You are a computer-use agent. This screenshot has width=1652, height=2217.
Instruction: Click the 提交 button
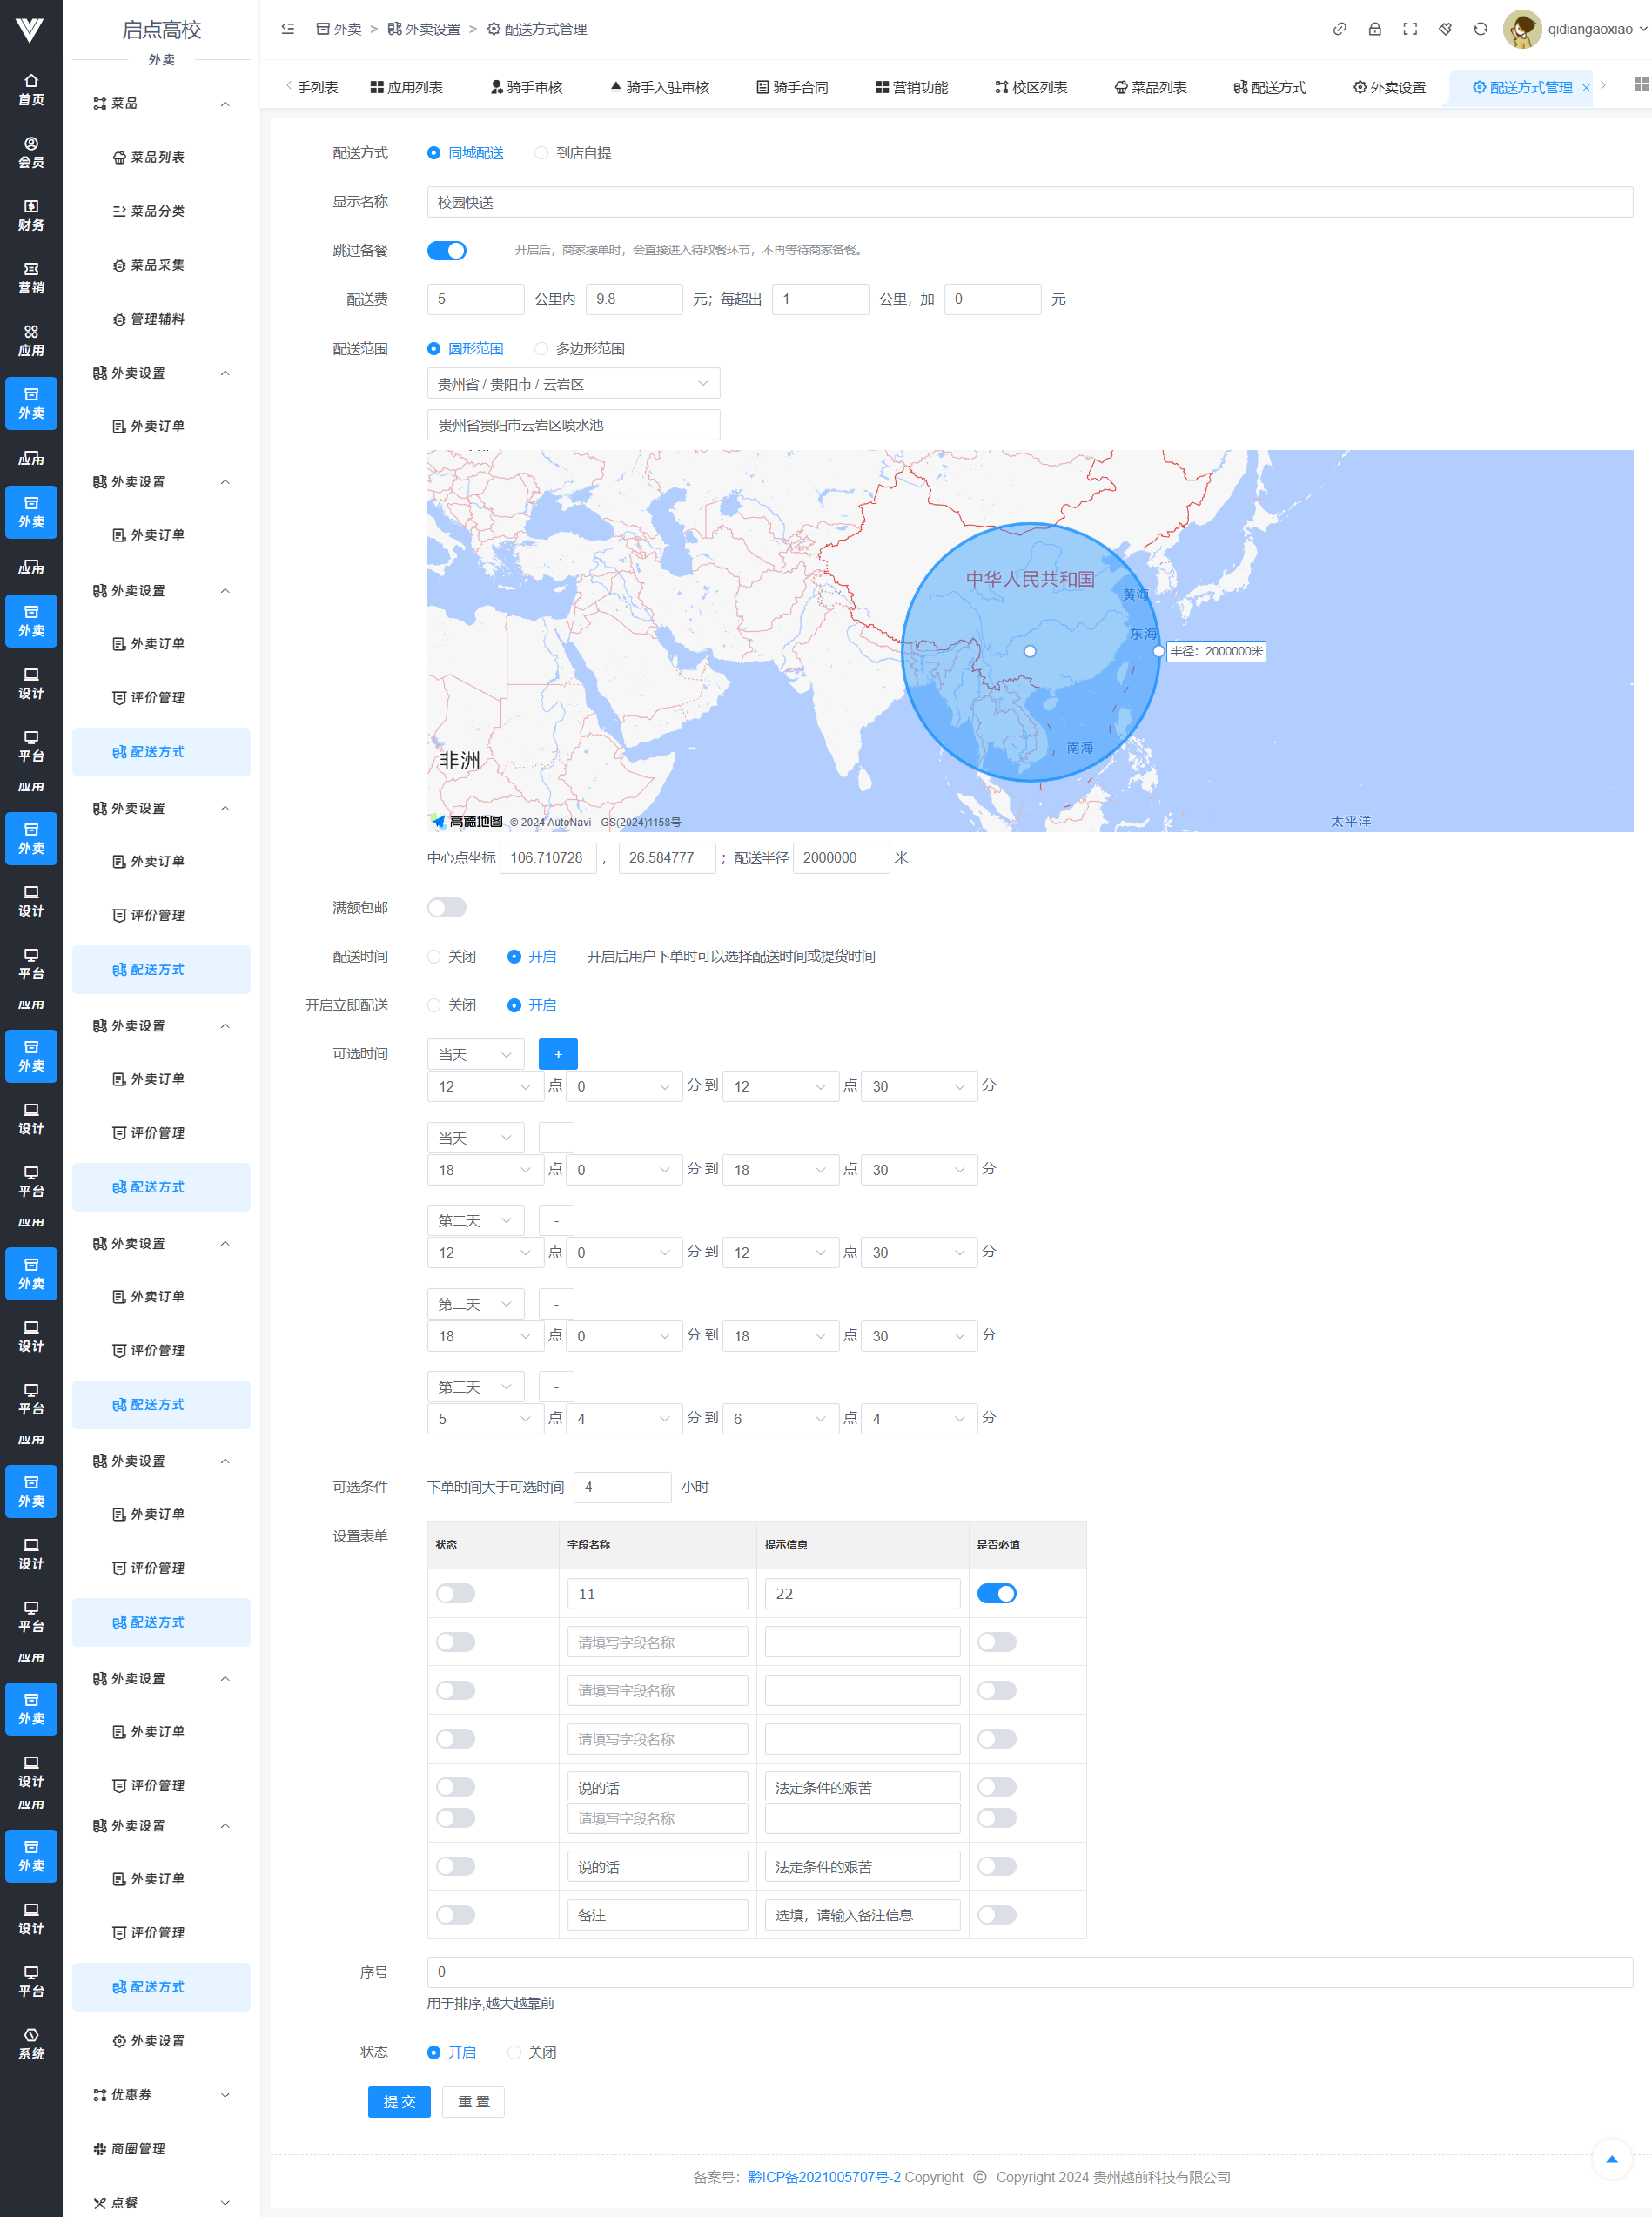398,2101
